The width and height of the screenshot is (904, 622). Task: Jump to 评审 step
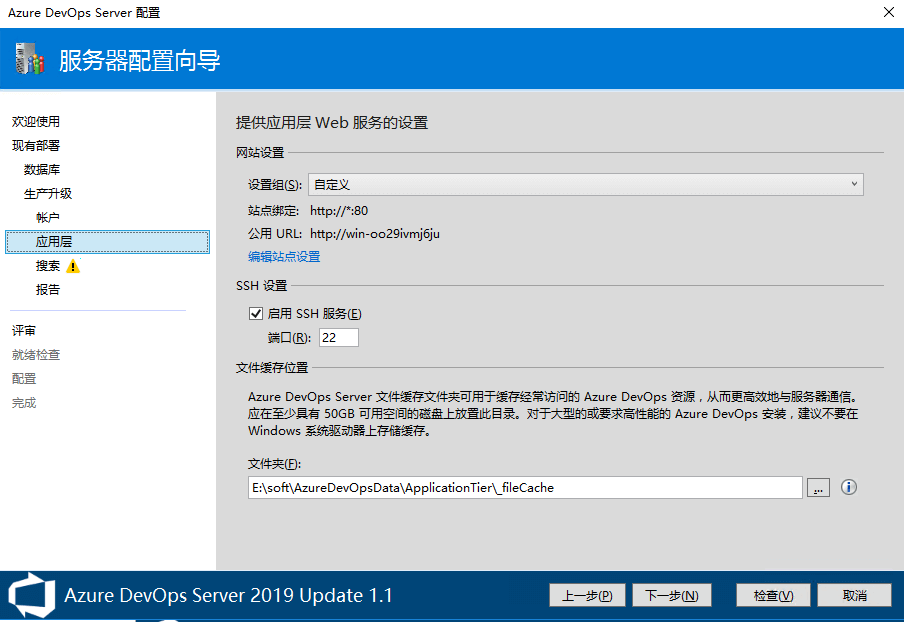pyautogui.click(x=24, y=331)
